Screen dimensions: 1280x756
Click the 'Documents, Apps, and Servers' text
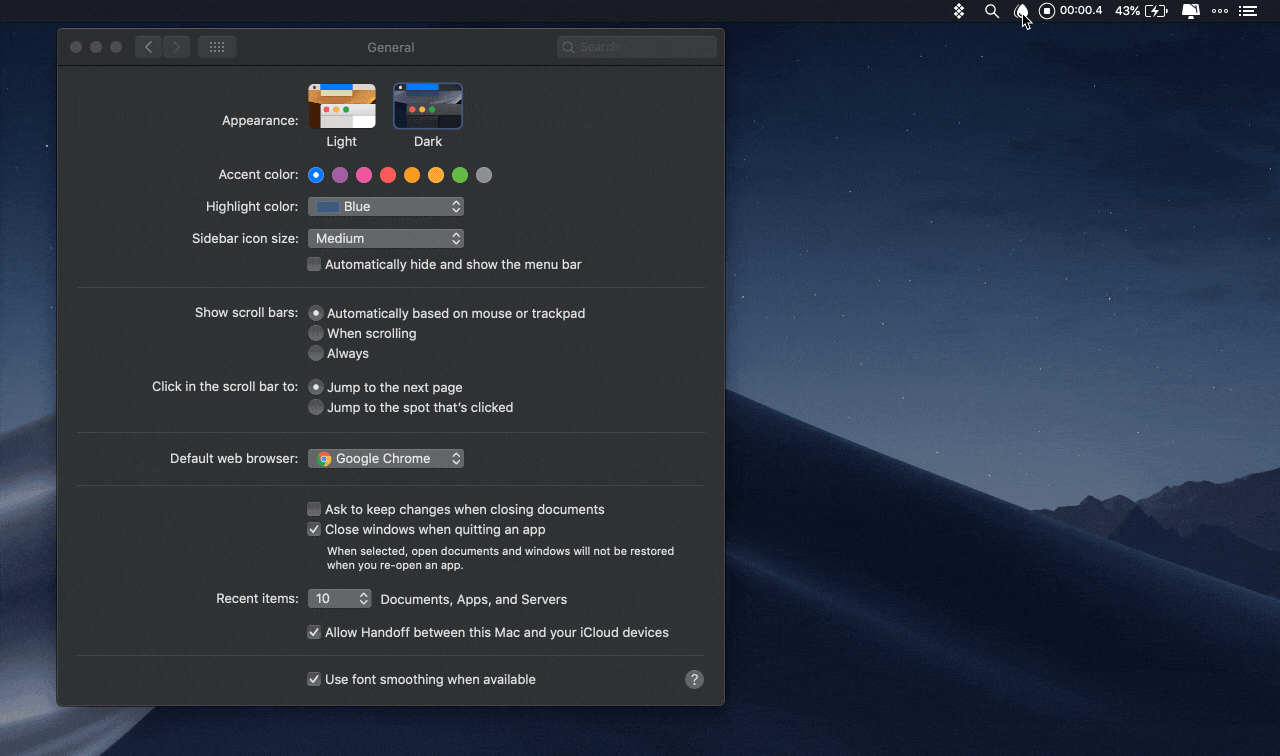[474, 600]
